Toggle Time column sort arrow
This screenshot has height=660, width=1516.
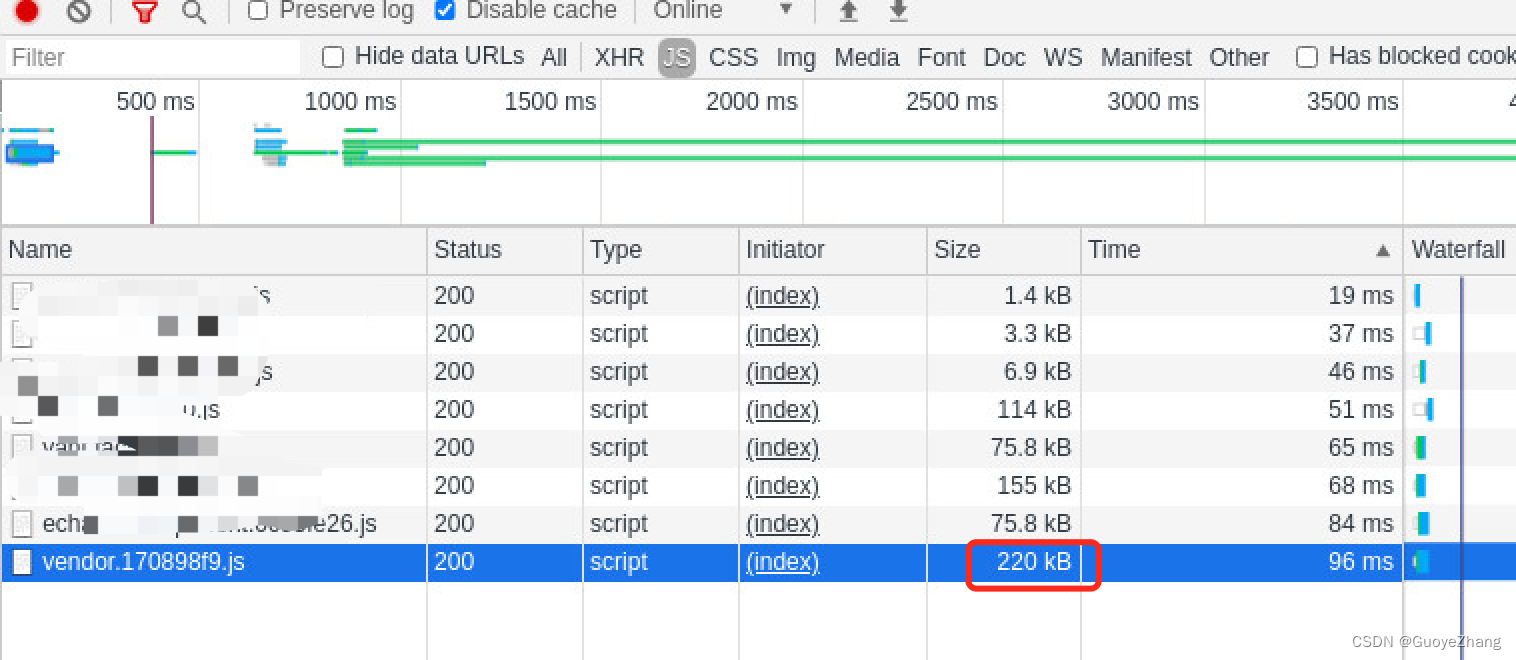(1383, 250)
